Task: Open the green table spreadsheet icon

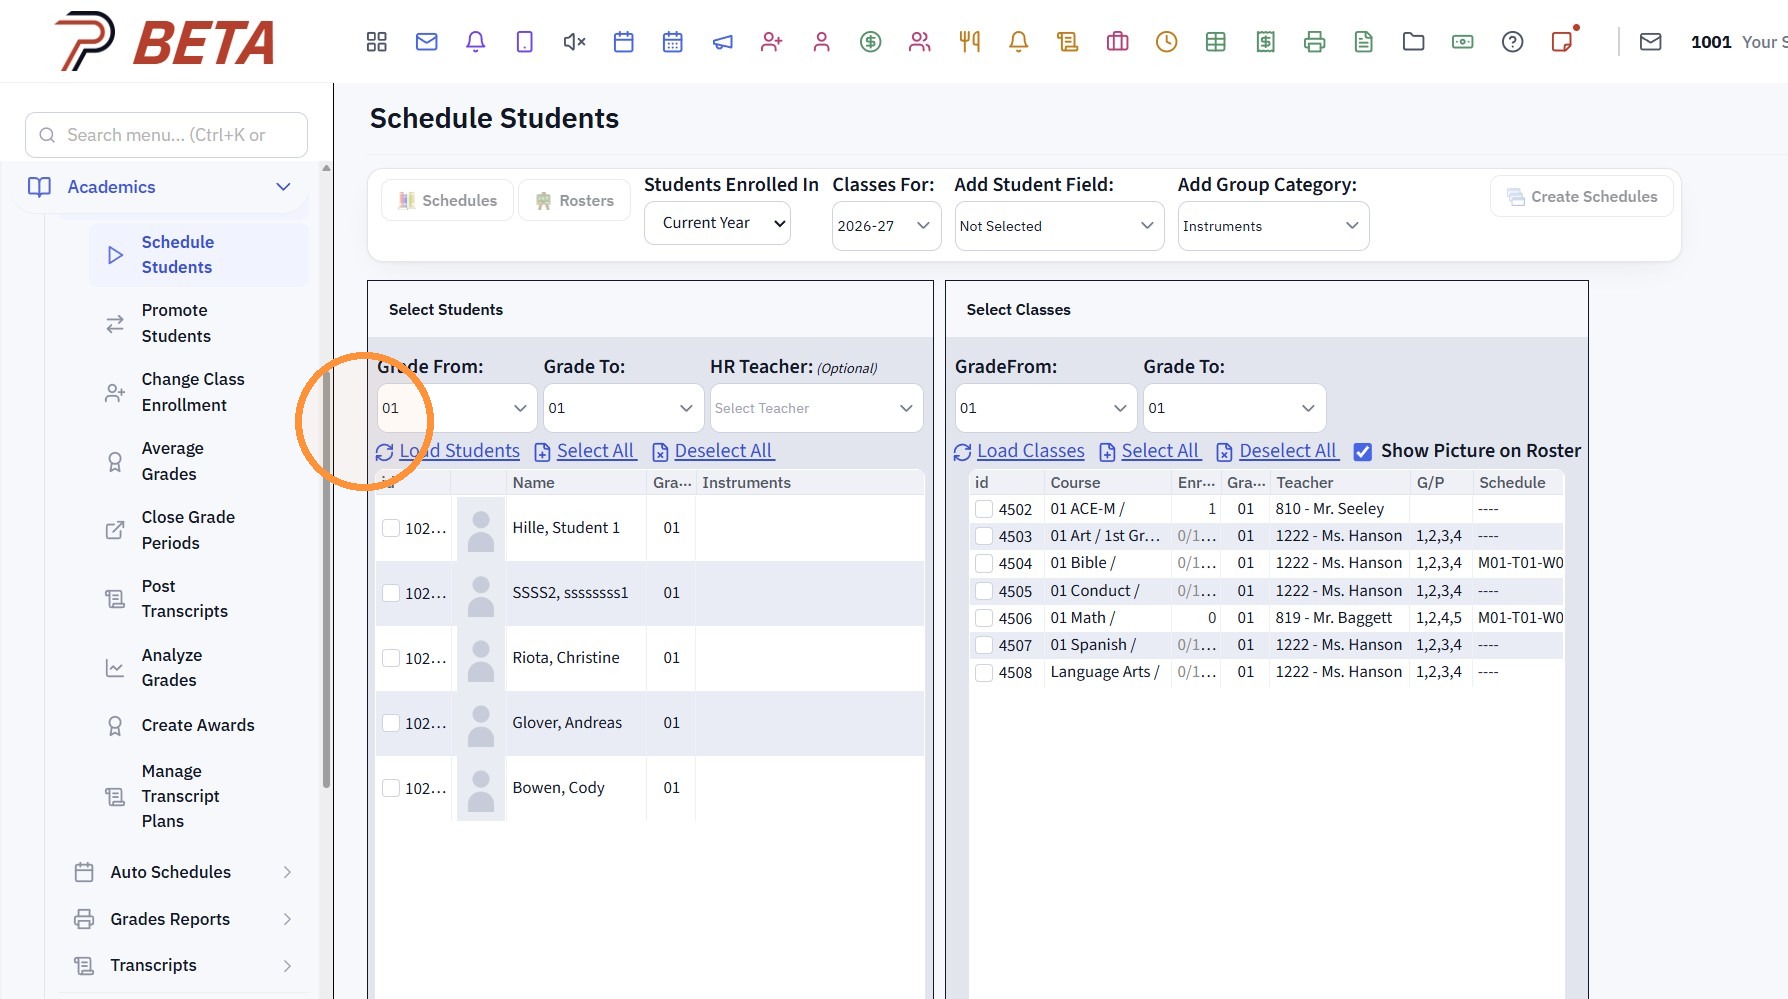Action: pyautogui.click(x=1216, y=42)
